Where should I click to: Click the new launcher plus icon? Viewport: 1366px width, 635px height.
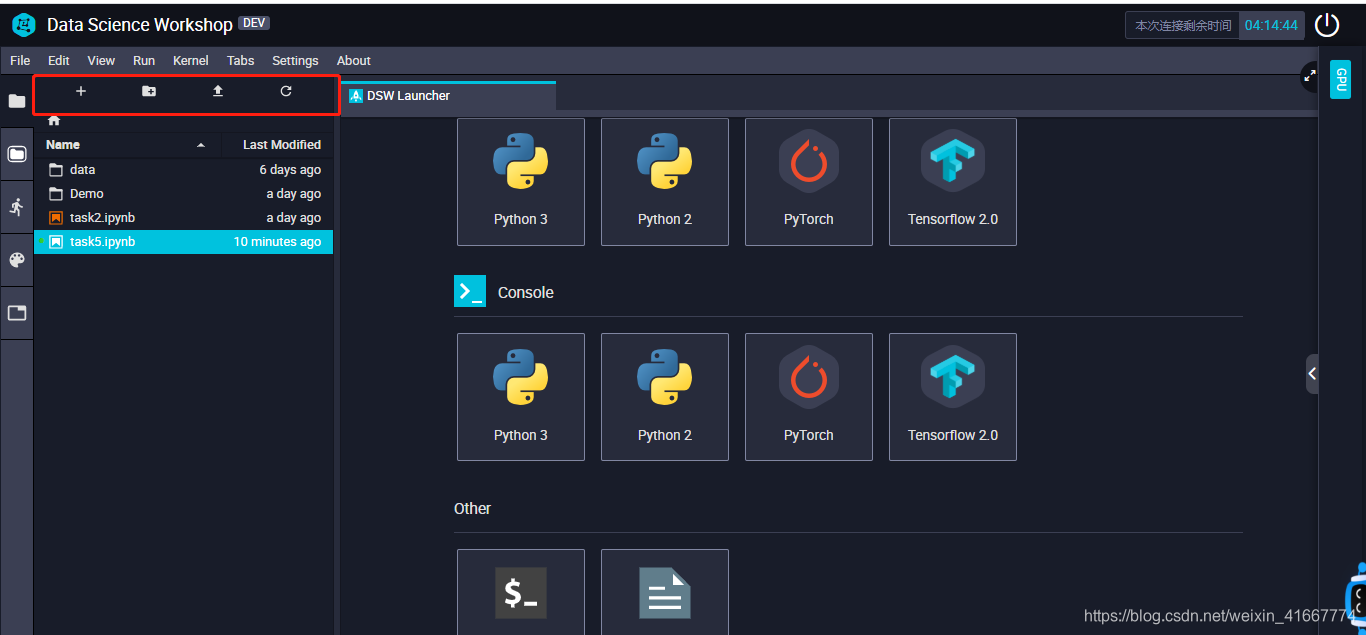[81, 91]
